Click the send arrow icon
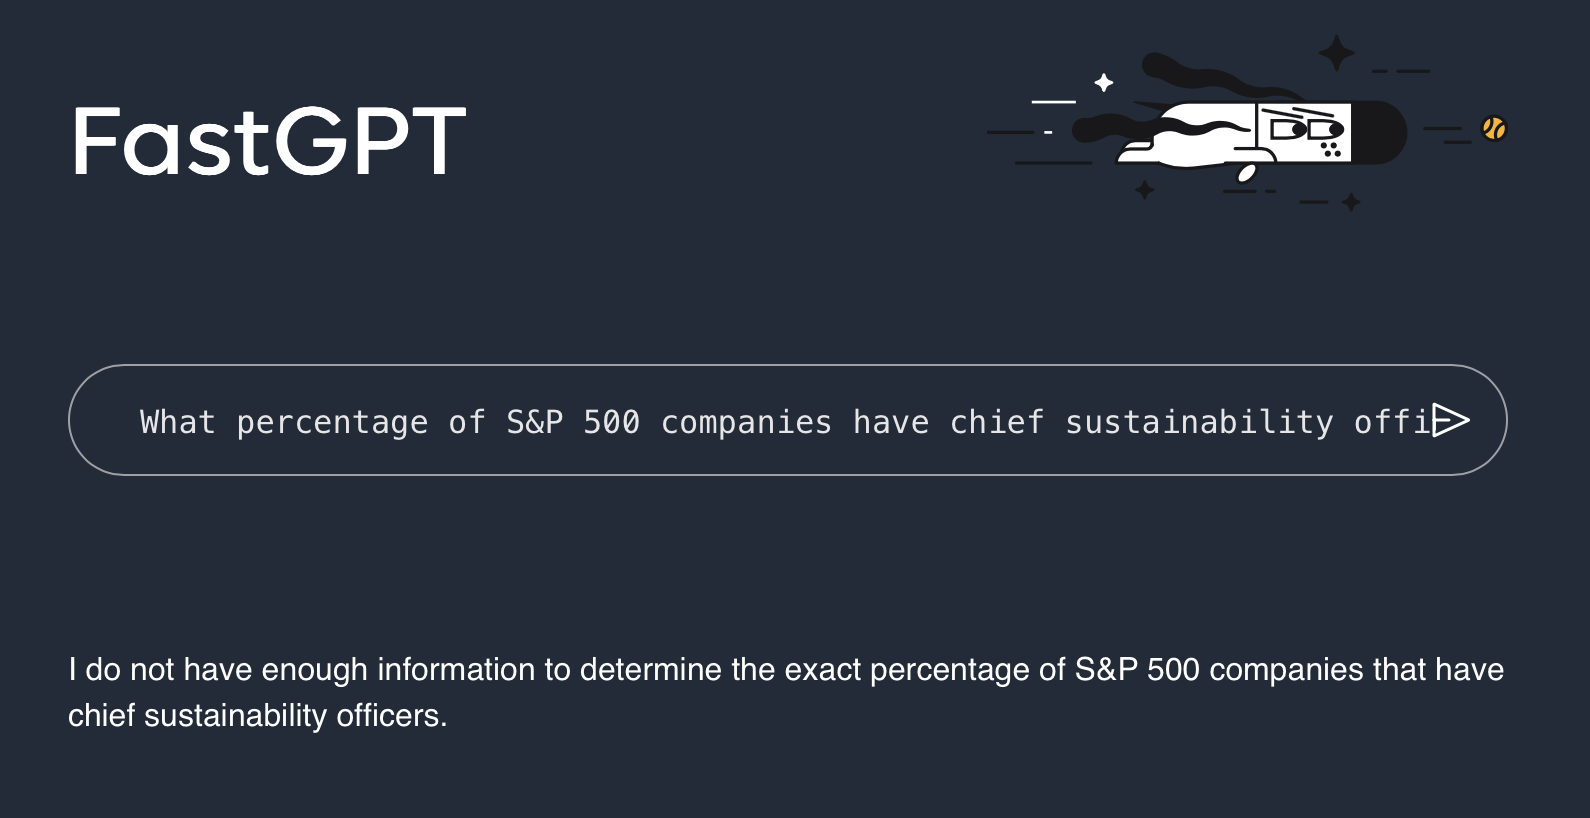The image size is (1590, 818). [1451, 420]
